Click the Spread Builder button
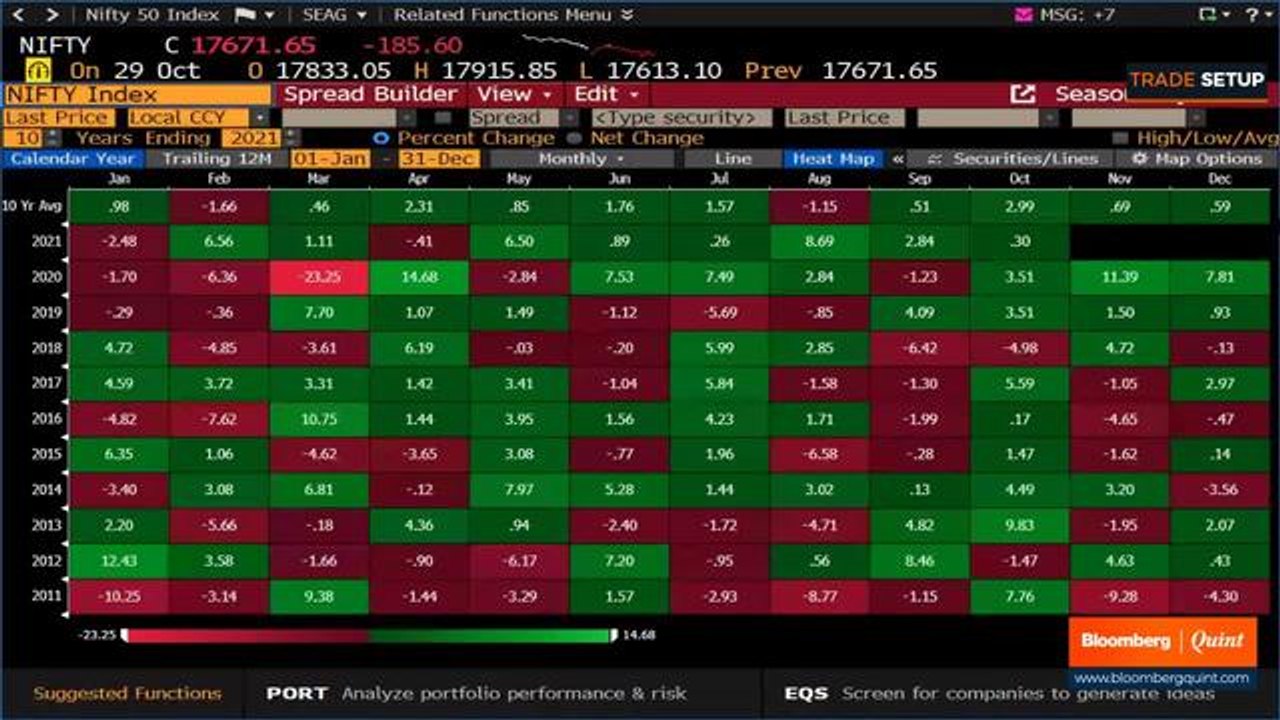This screenshot has height=720, width=1280. pyautogui.click(x=371, y=94)
